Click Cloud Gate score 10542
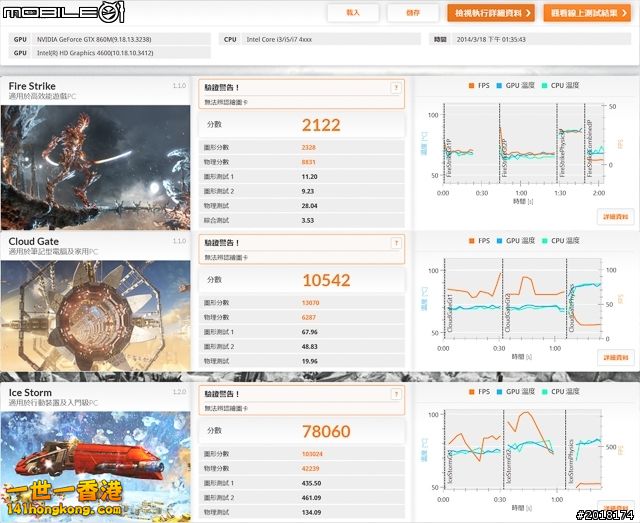This screenshot has height=523, width=640. click(x=326, y=280)
